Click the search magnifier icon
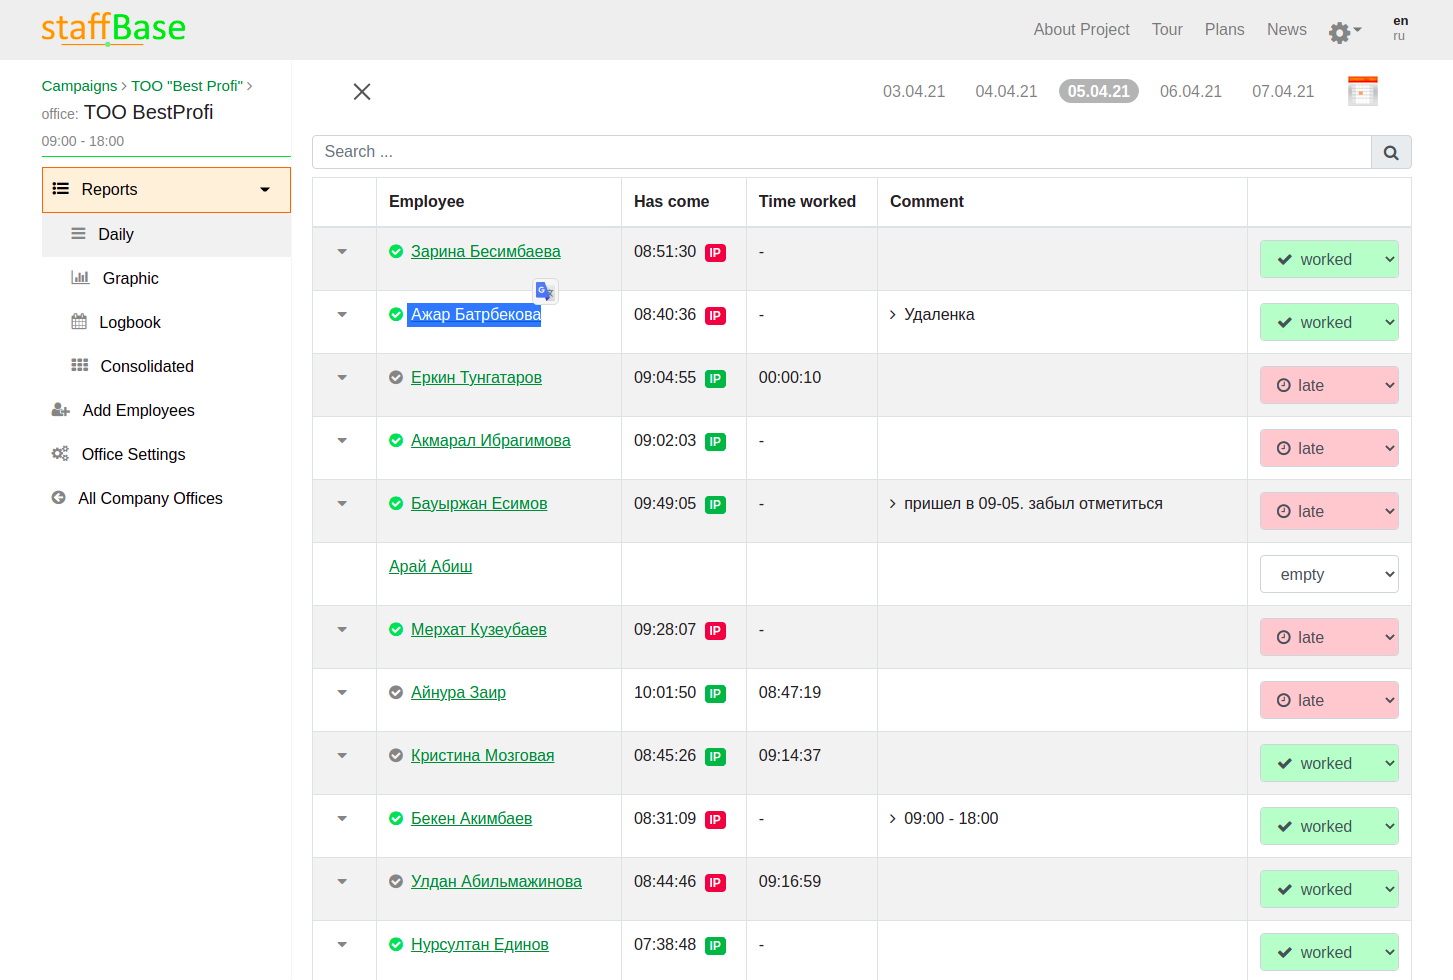 [1391, 152]
